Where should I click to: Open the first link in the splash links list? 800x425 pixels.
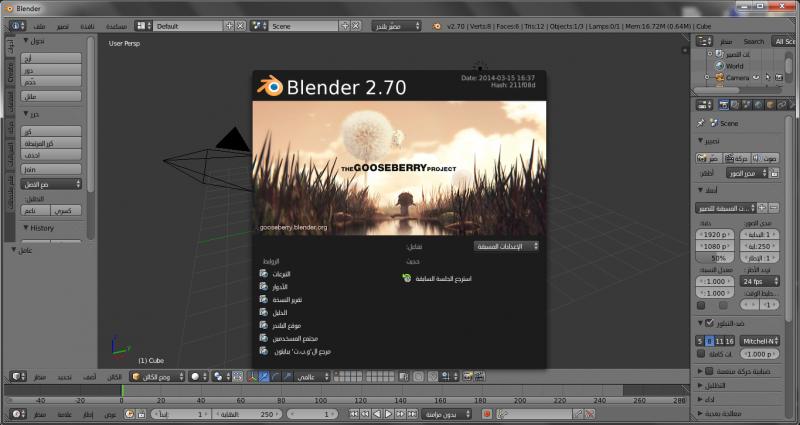click(x=281, y=274)
